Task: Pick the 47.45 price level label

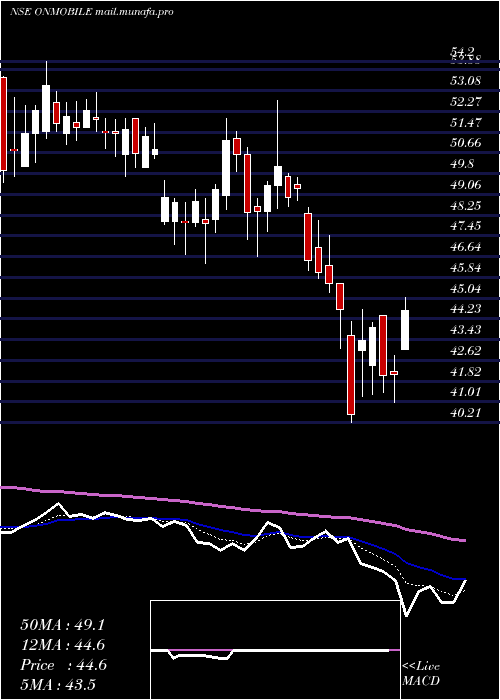Action: 466,226
